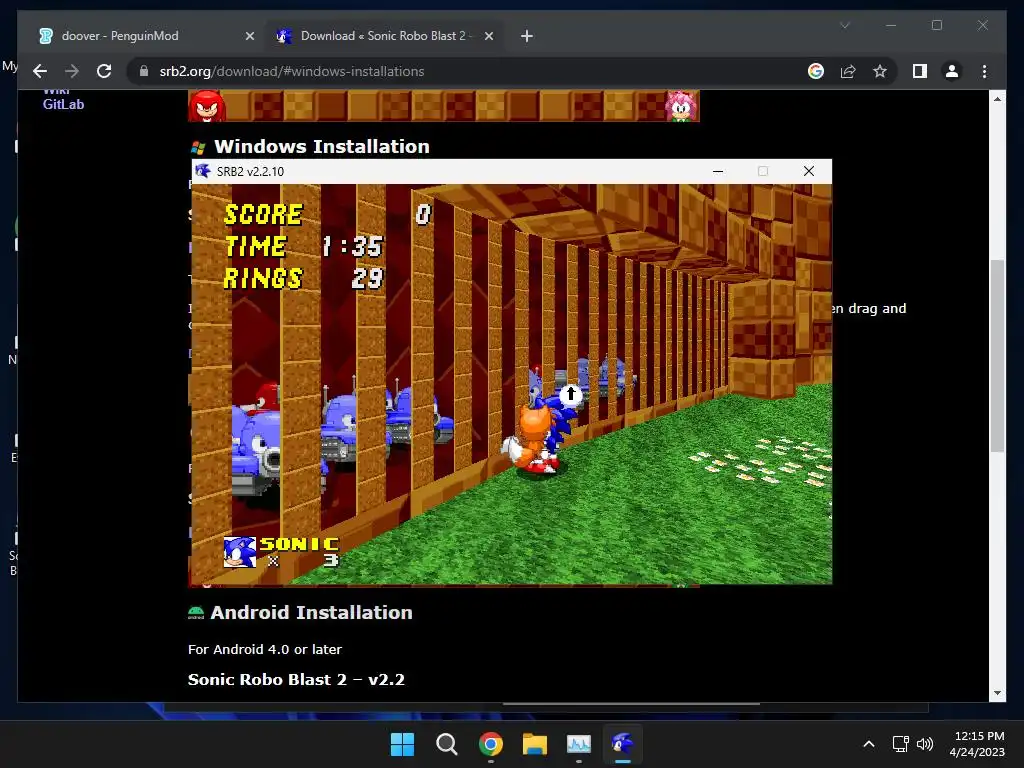The width and height of the screenshot is (1024, 768).
Task: Open the GitLab sidebar link
Action: [63, 104]
